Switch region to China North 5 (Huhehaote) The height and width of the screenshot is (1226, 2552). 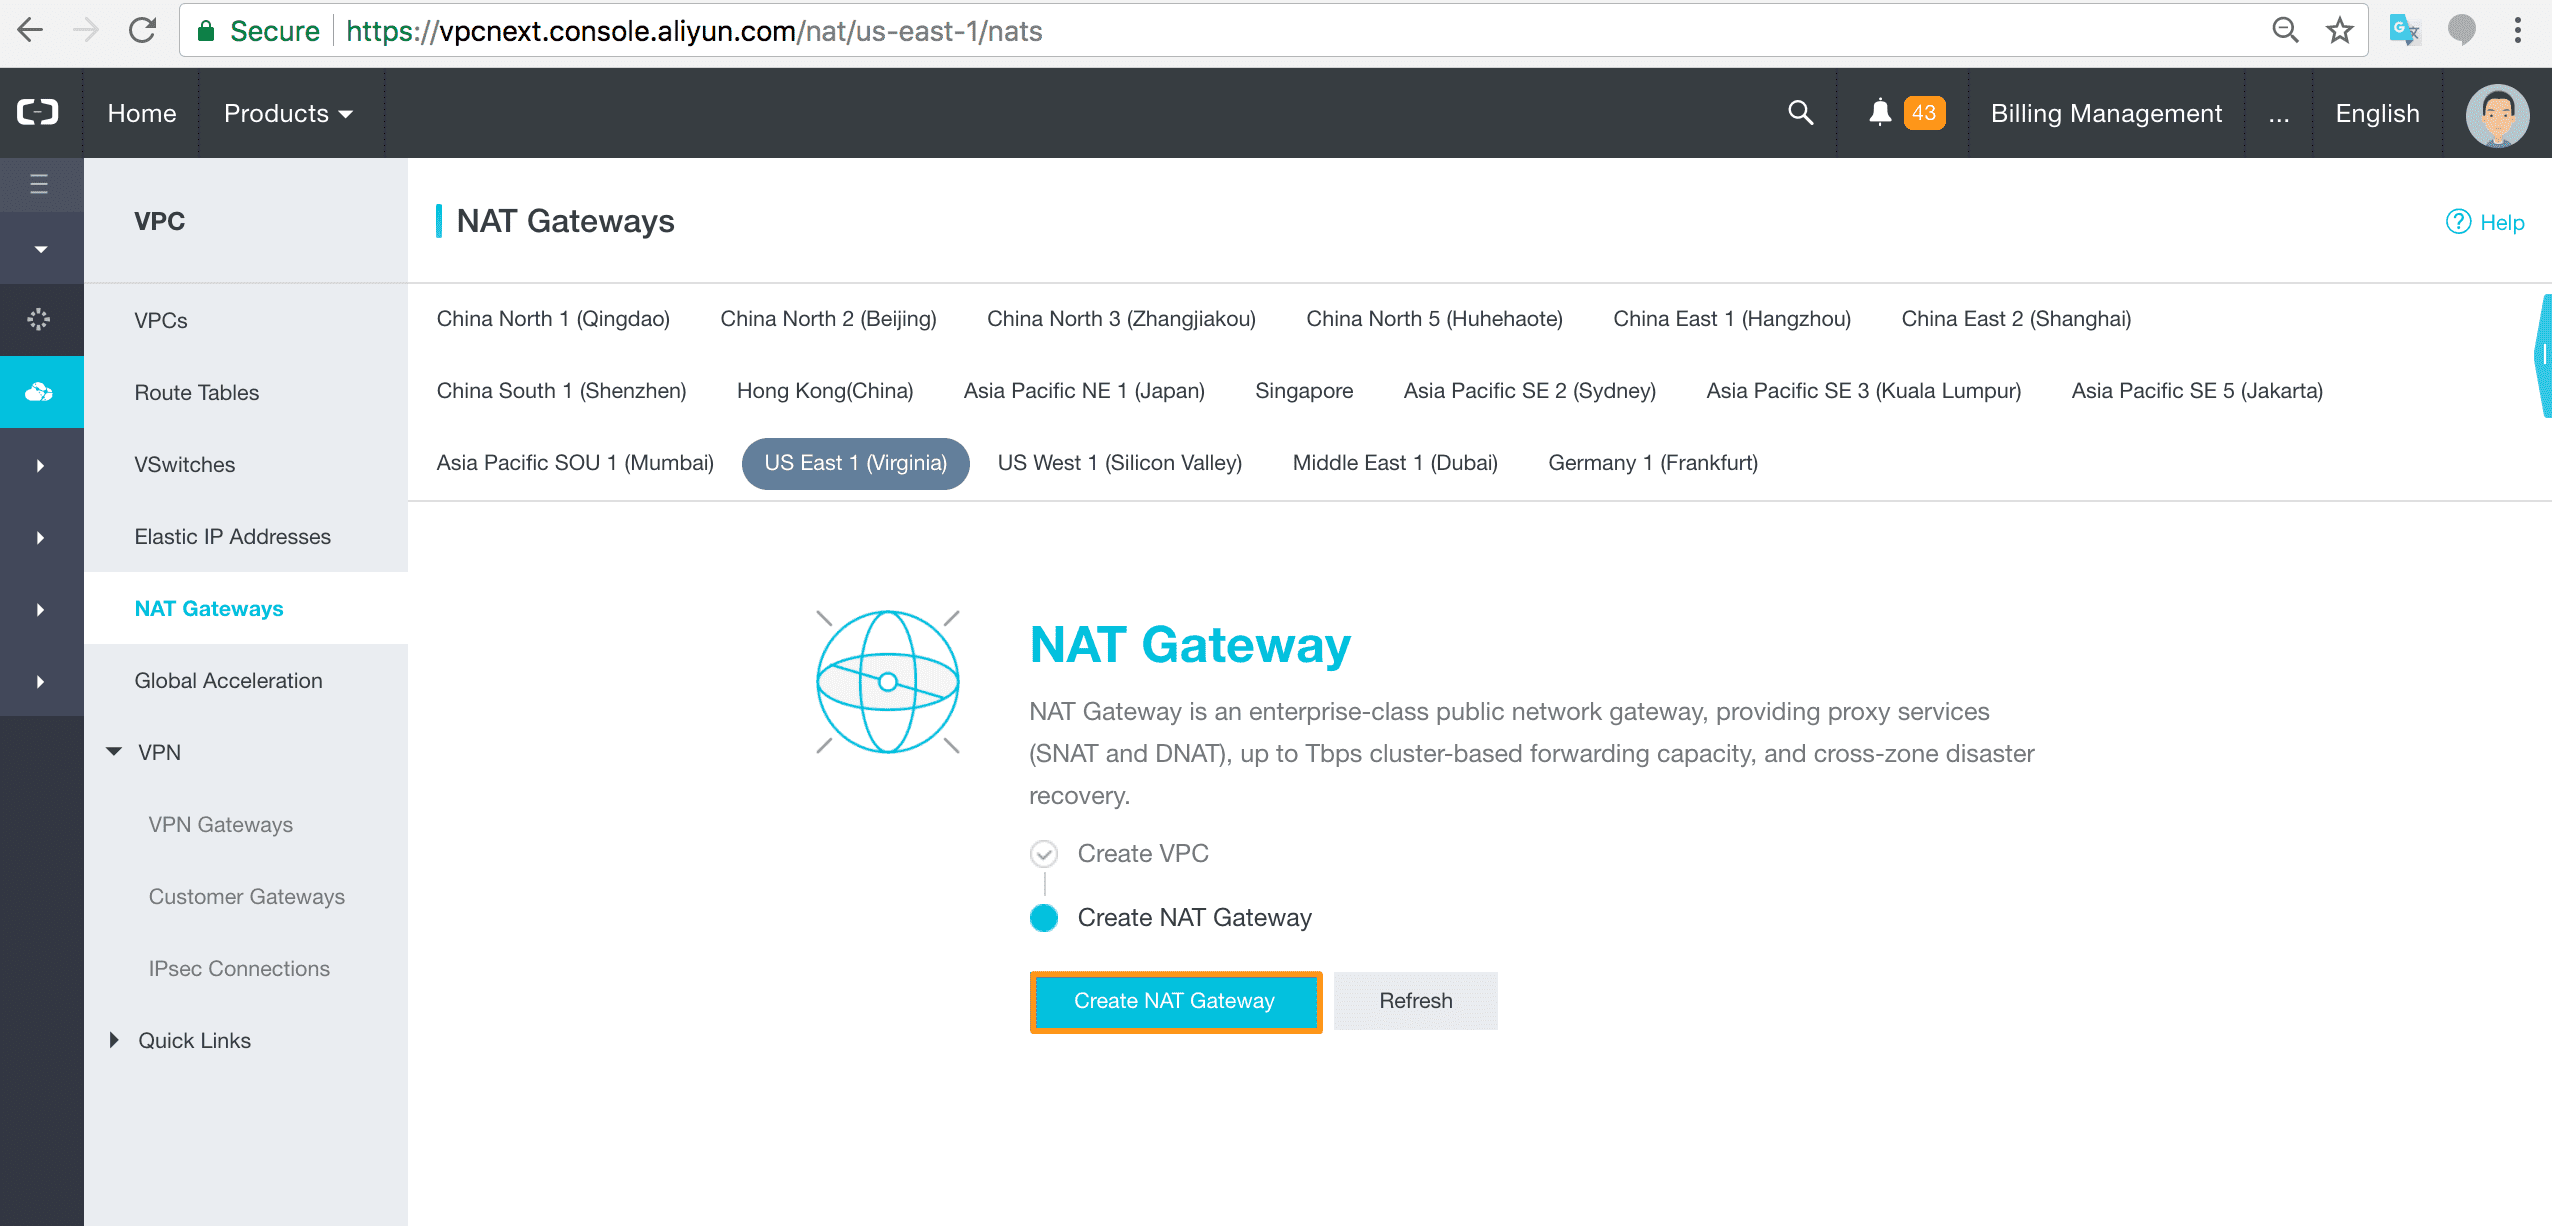click(x=1434, y=318)
